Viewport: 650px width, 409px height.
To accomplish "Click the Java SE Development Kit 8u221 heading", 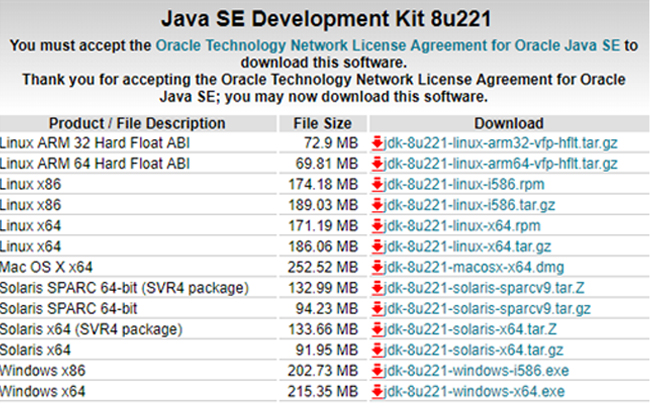I will 326,19.
